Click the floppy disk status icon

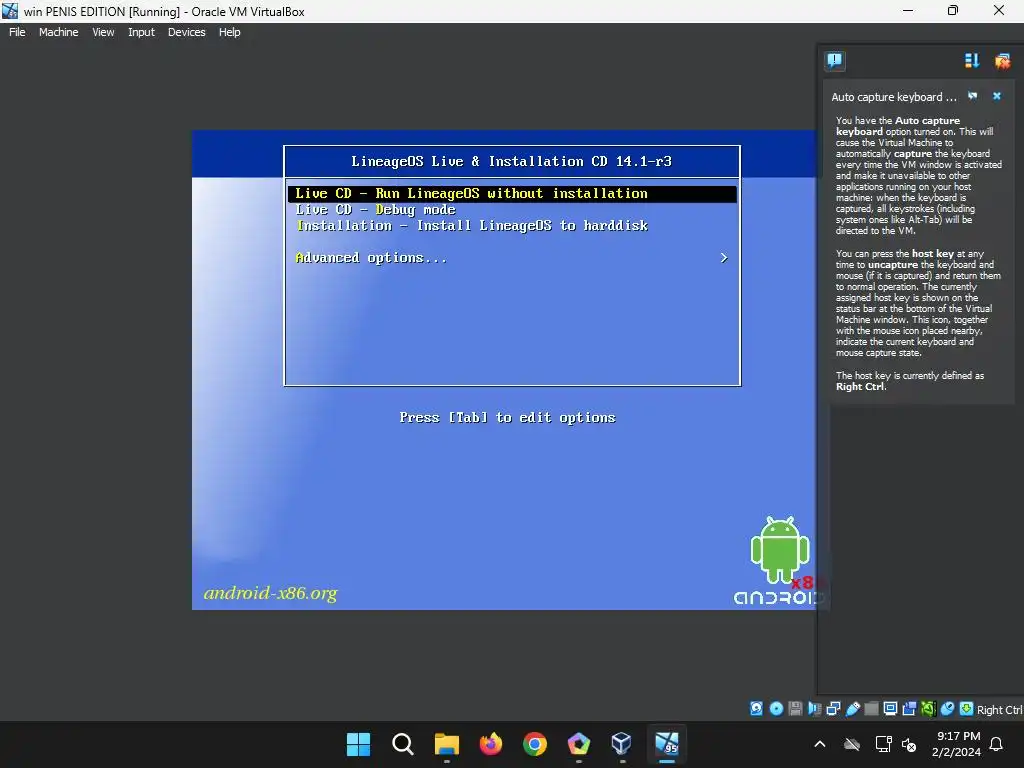tap(795, 709)
